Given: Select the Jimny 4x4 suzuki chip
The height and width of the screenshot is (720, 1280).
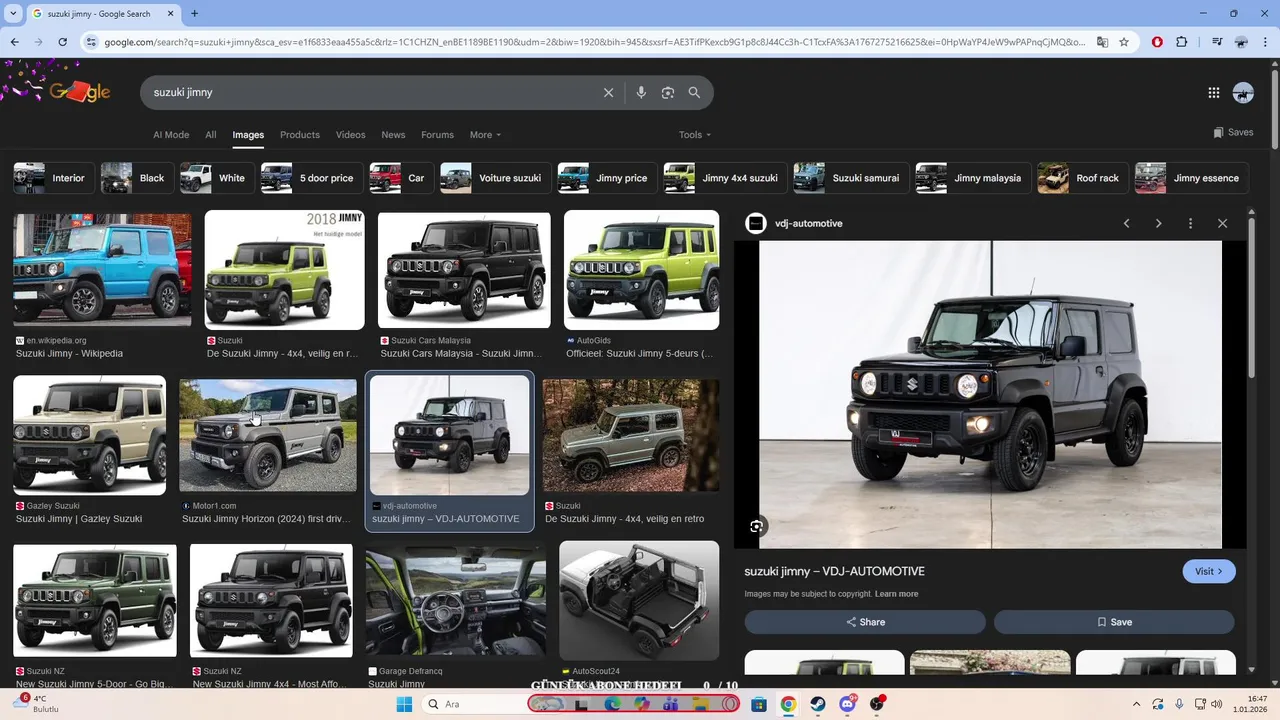Looking at the screenshot, I should [725, 178].
